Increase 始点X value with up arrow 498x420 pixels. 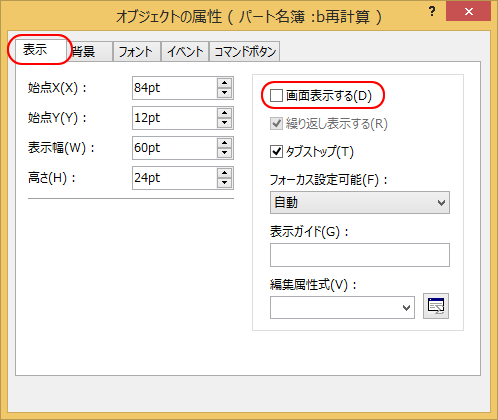point(224,83)
